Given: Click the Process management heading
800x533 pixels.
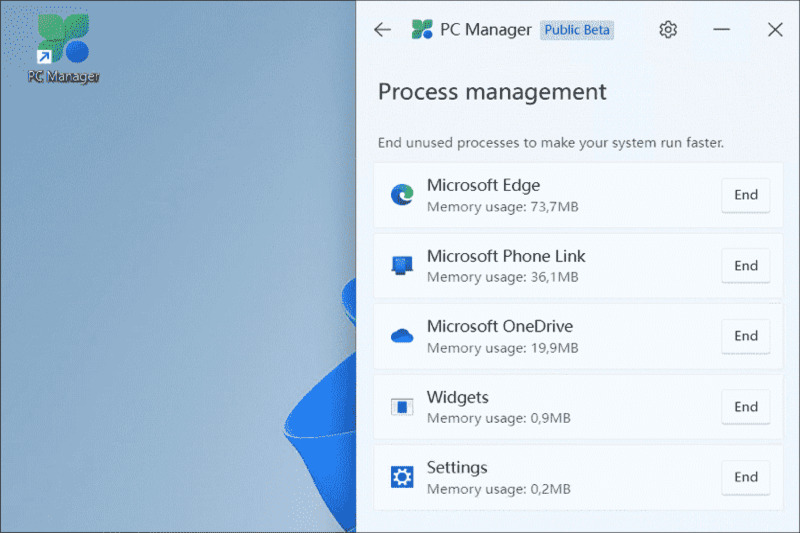Looking at the screenshot, I should pos(492,92).
